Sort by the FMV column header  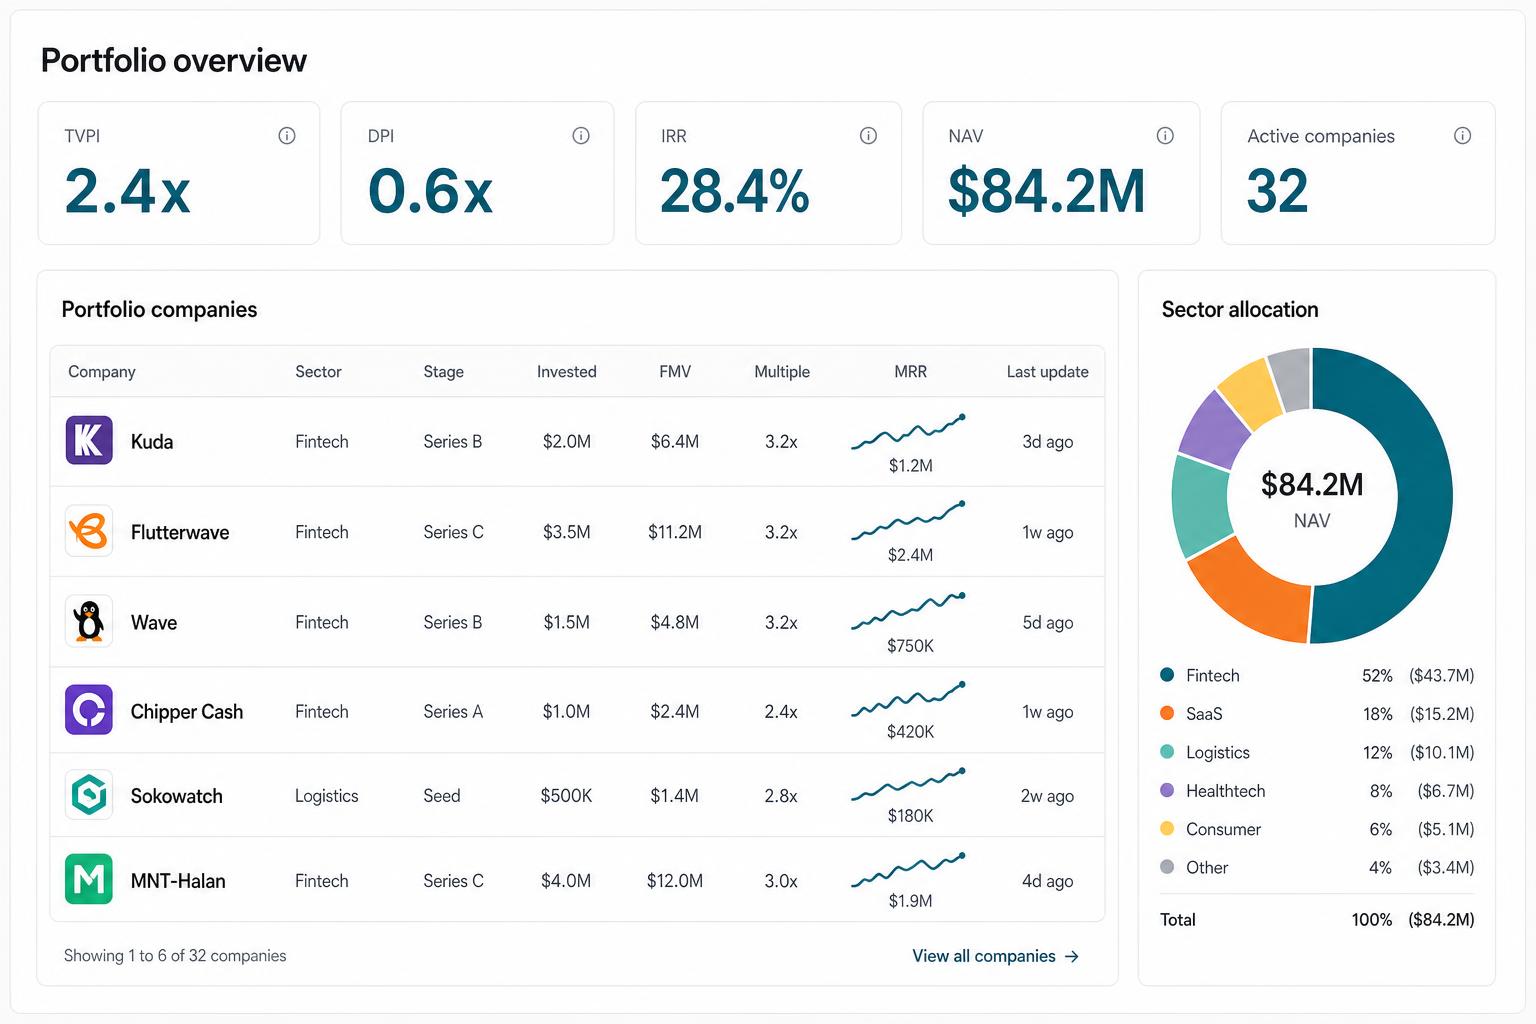click(675, 372)
